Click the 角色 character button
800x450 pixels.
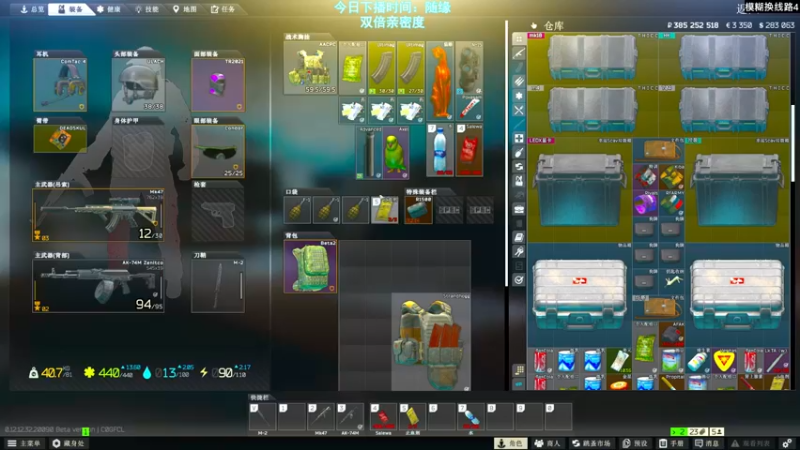pyautogui.click(x=511, y=443)
